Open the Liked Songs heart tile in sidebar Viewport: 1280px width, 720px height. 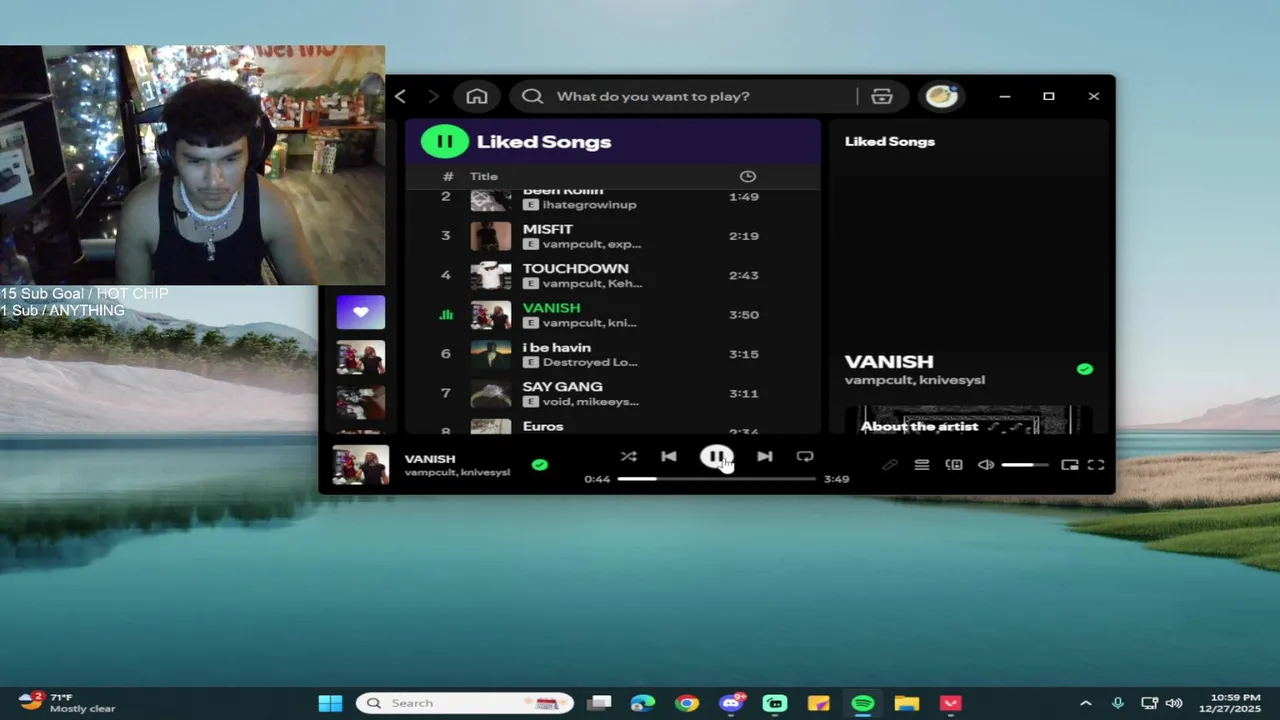(361, 312)
